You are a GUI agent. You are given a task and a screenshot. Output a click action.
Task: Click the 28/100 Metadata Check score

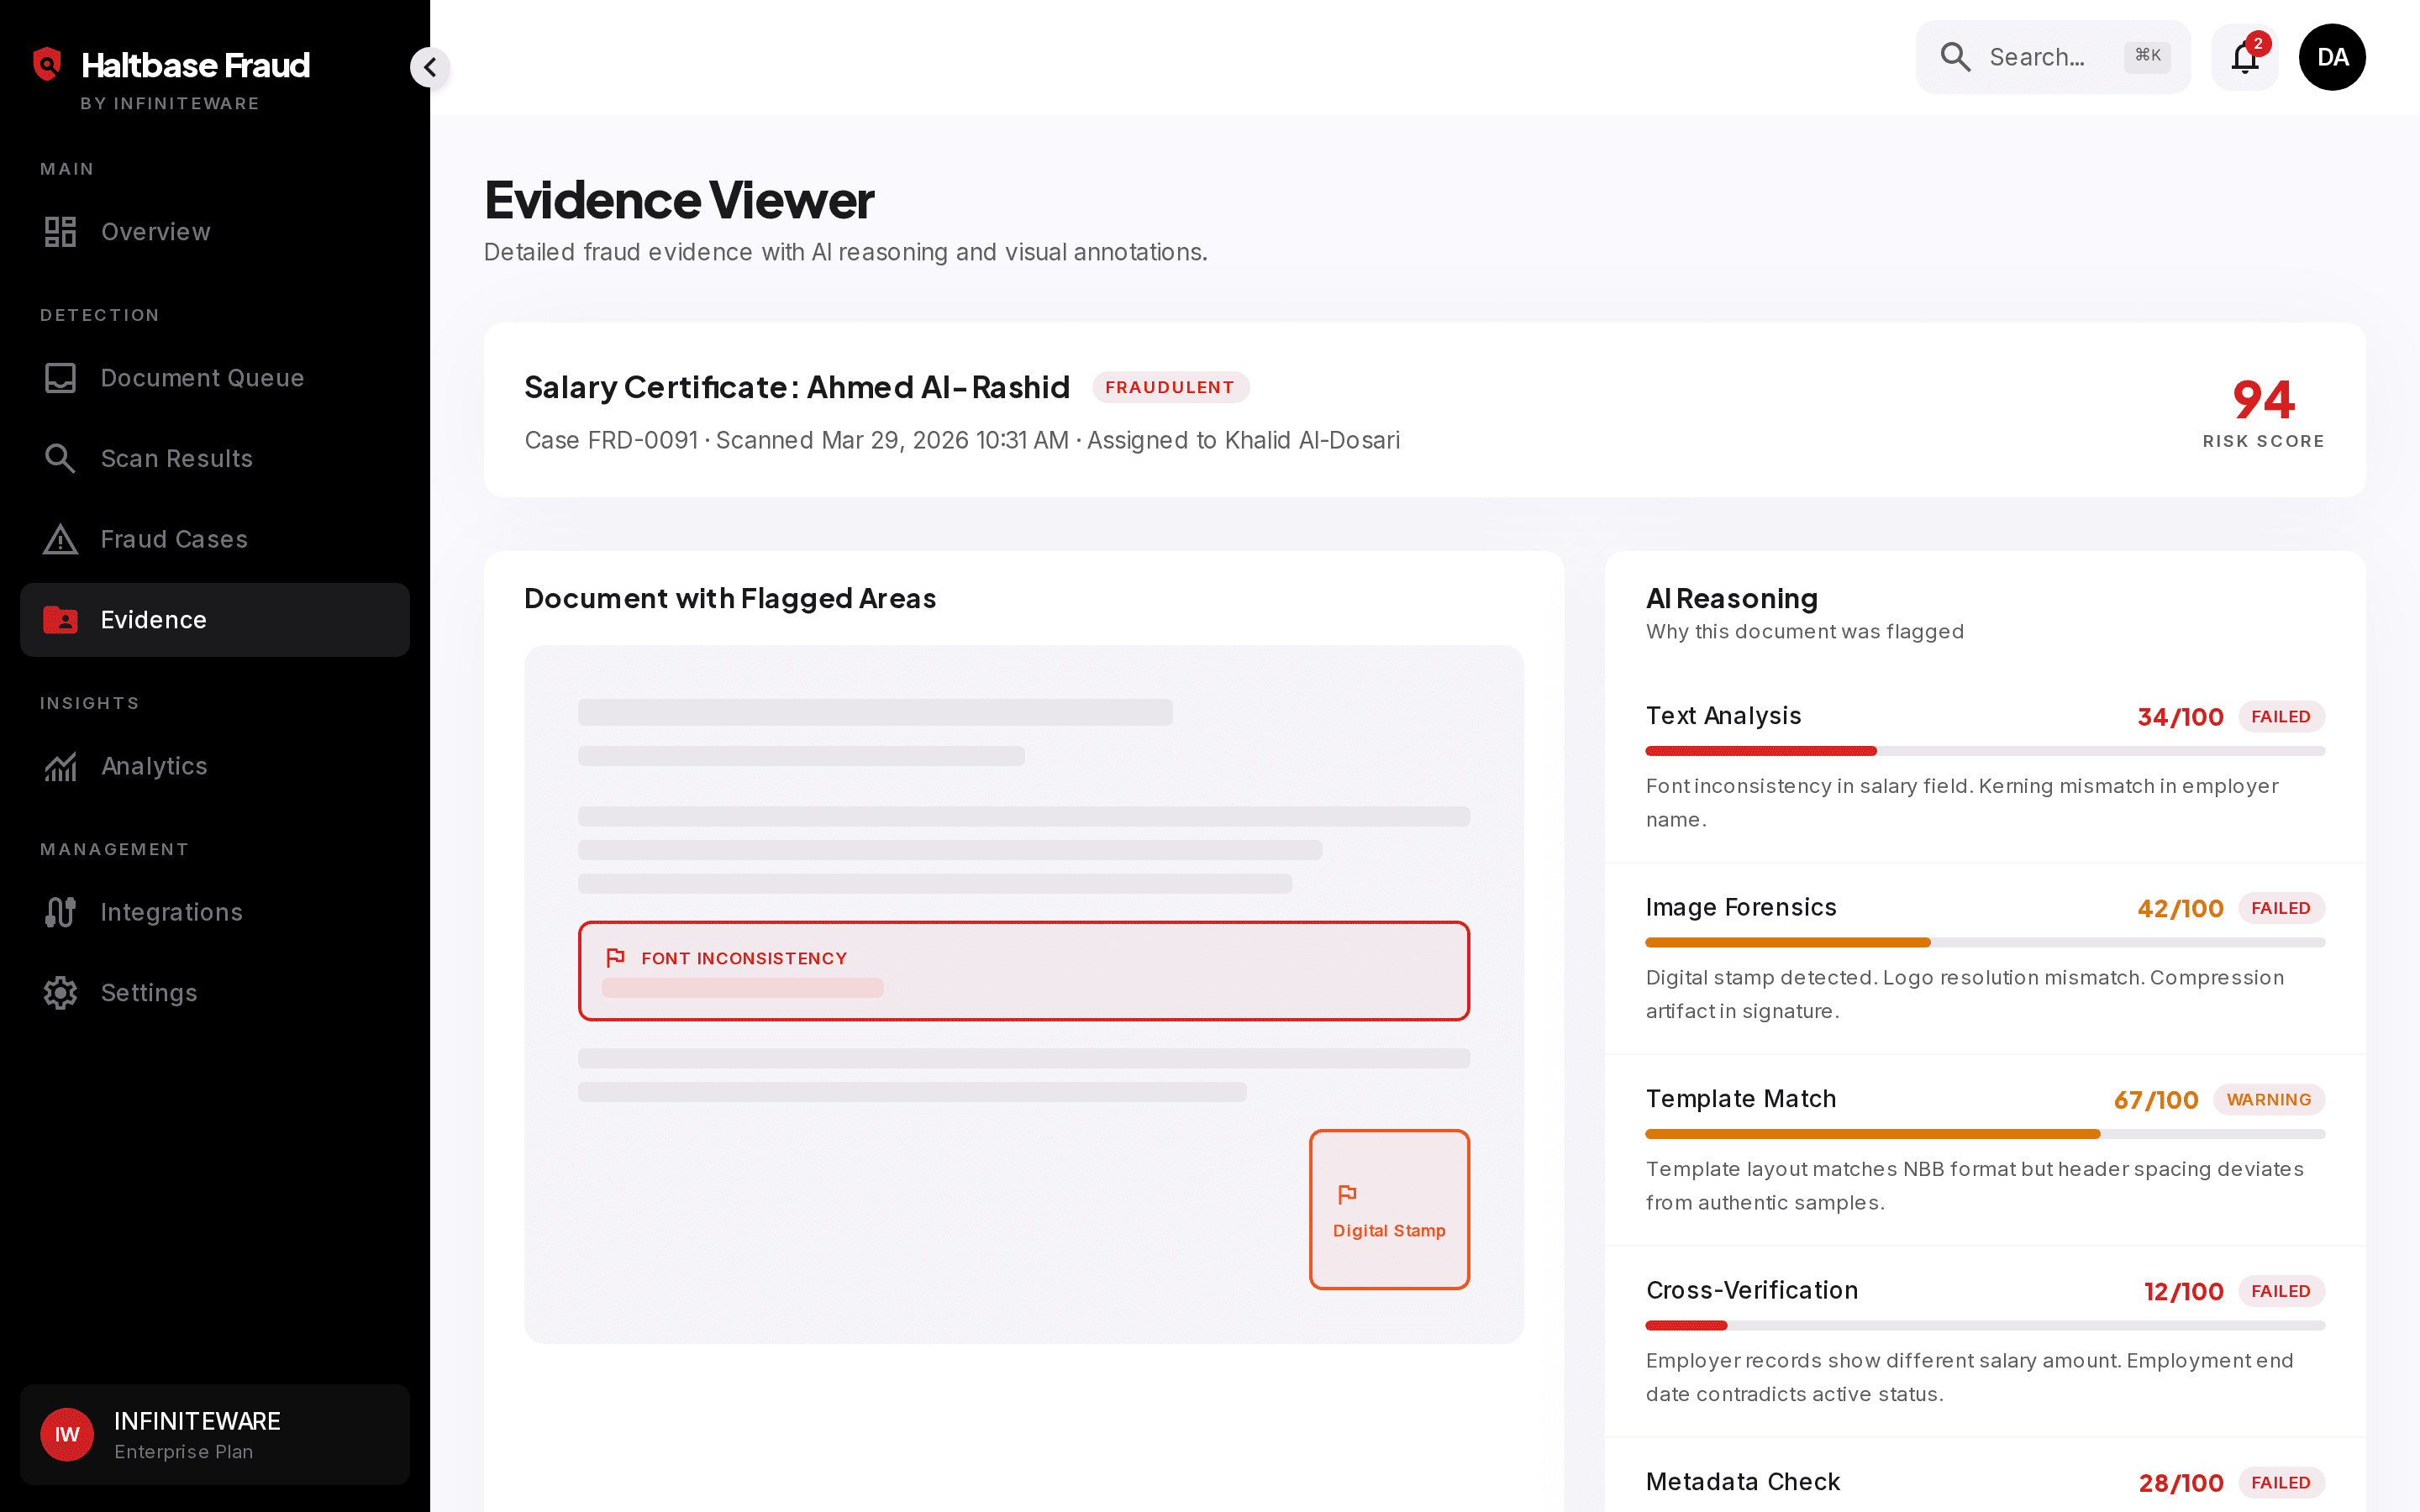2181,1483
